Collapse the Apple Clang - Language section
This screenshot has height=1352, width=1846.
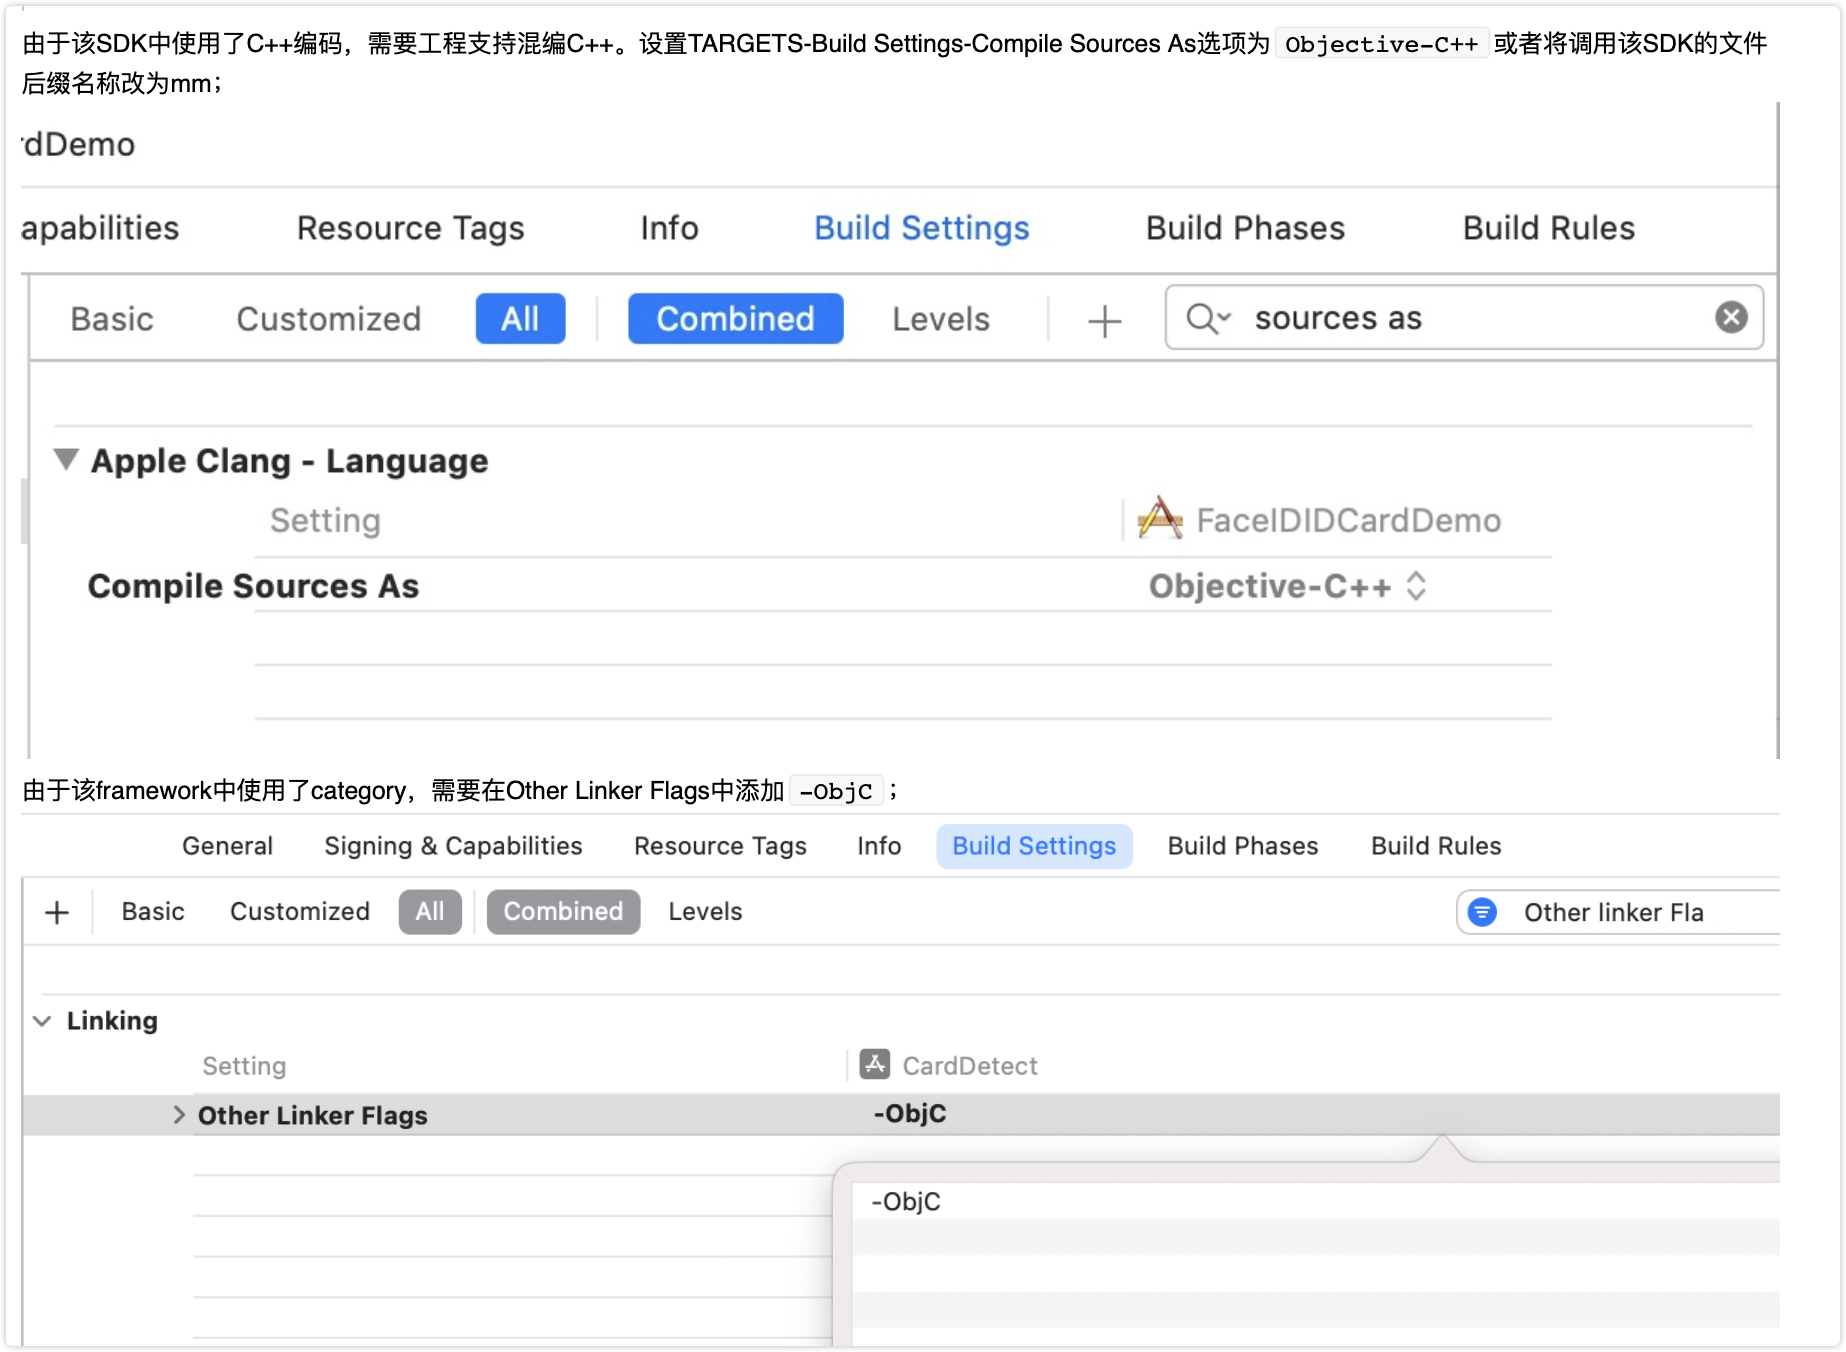coord(66,460)
